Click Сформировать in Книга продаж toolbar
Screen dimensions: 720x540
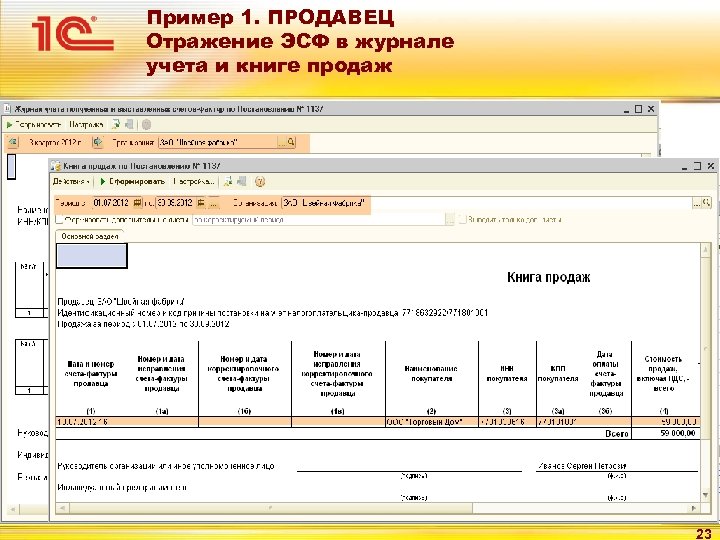[132, 182]
